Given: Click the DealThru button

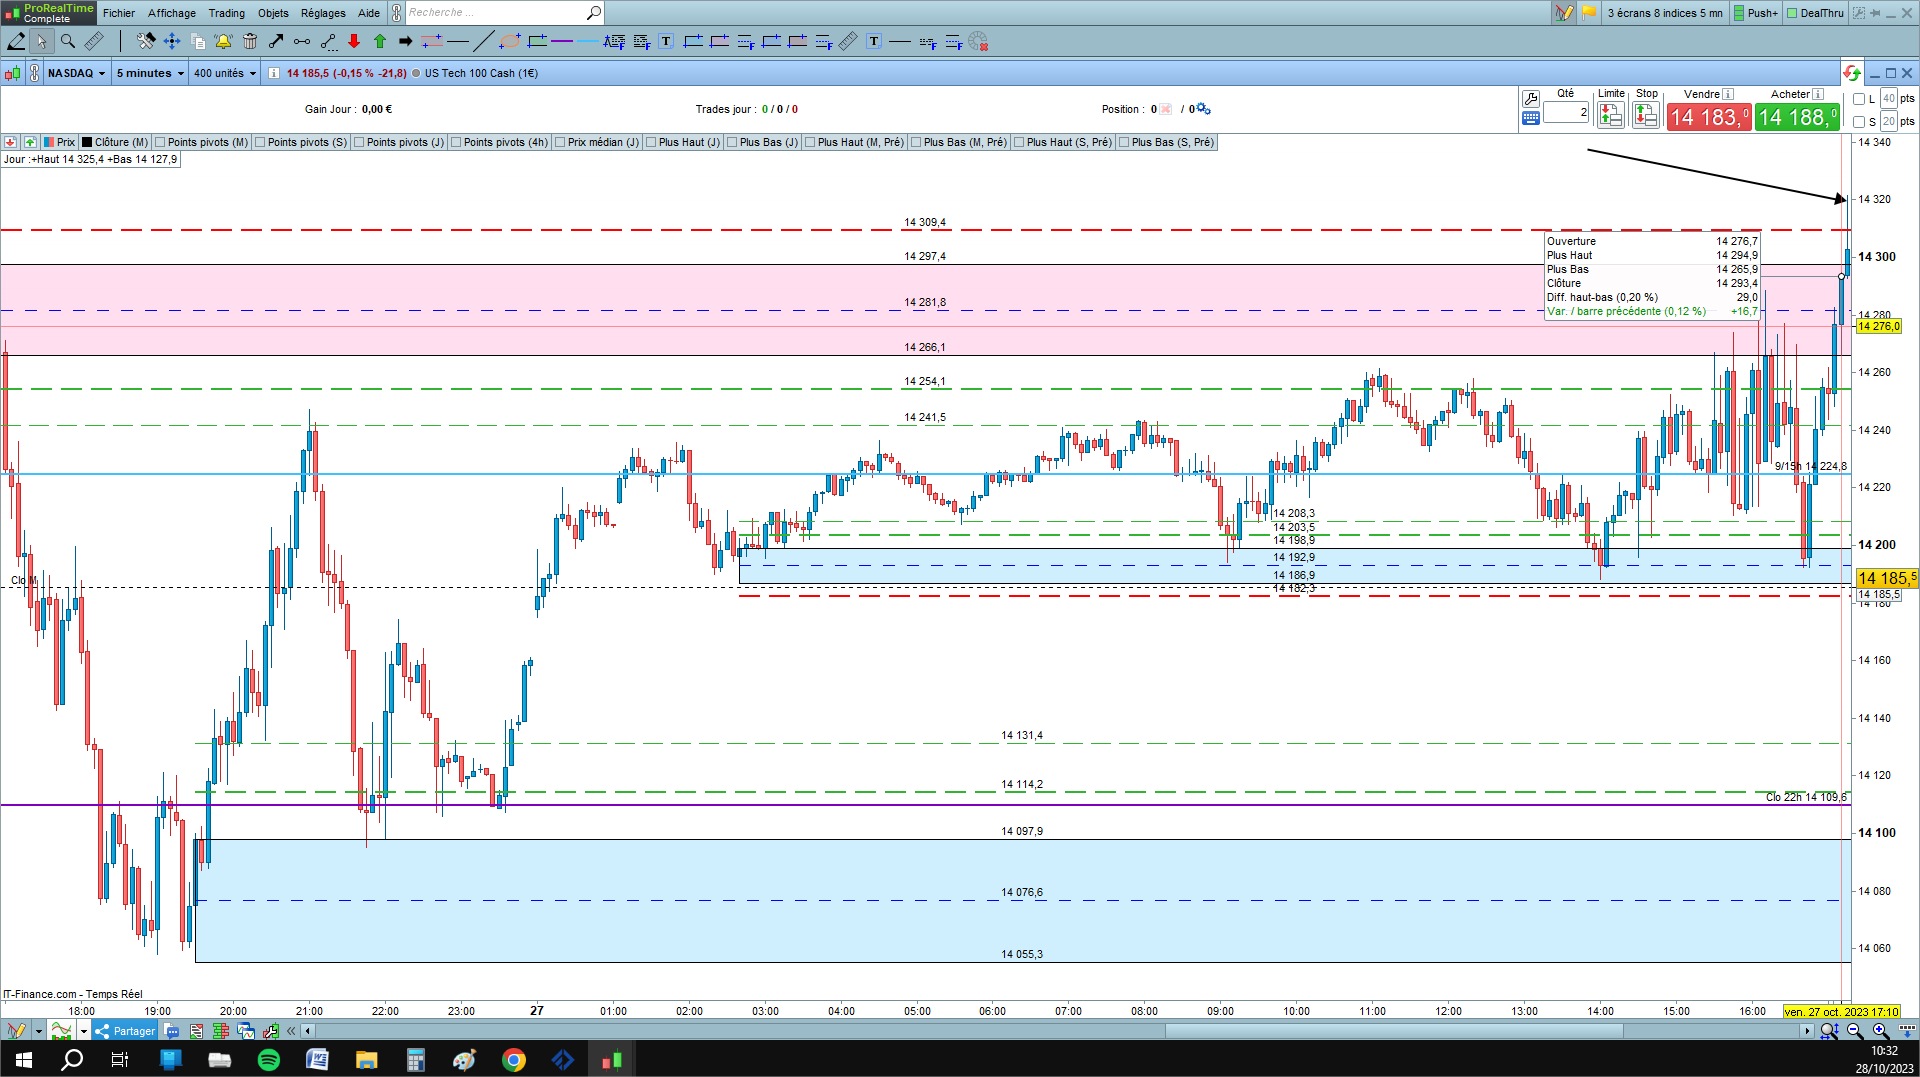Looking at the screenshot, I should click(x=1815, y=13).
